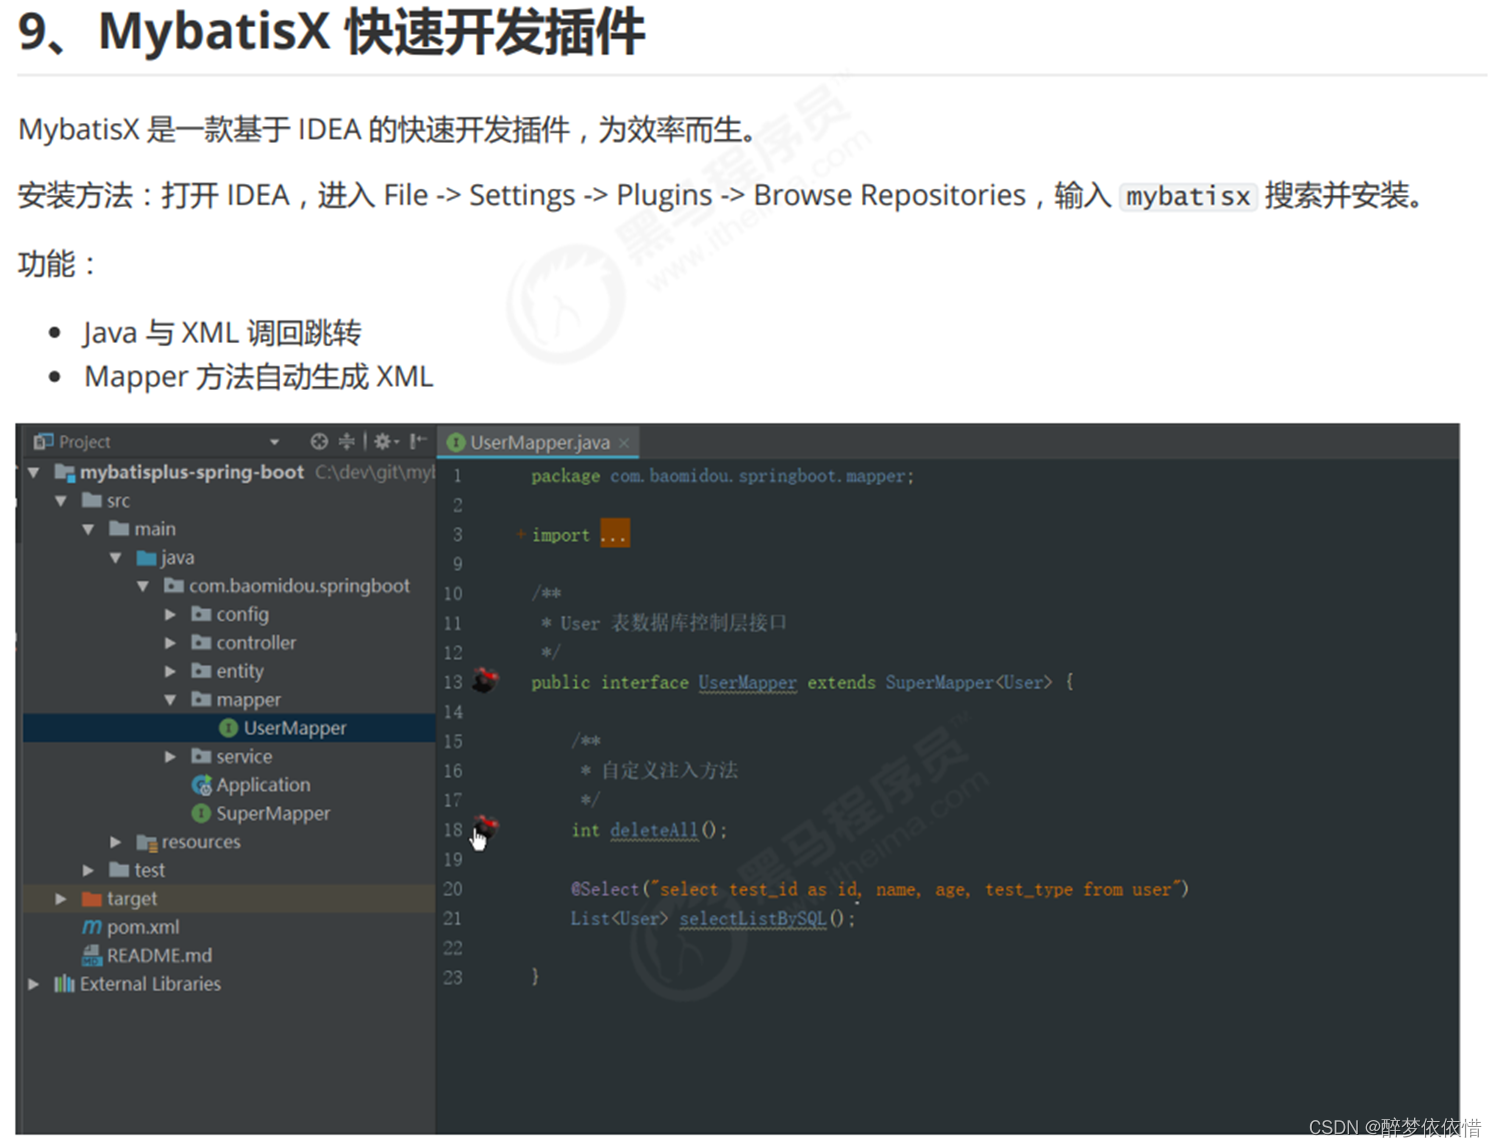Click the folded import ellipsis block

click(614, 534)
